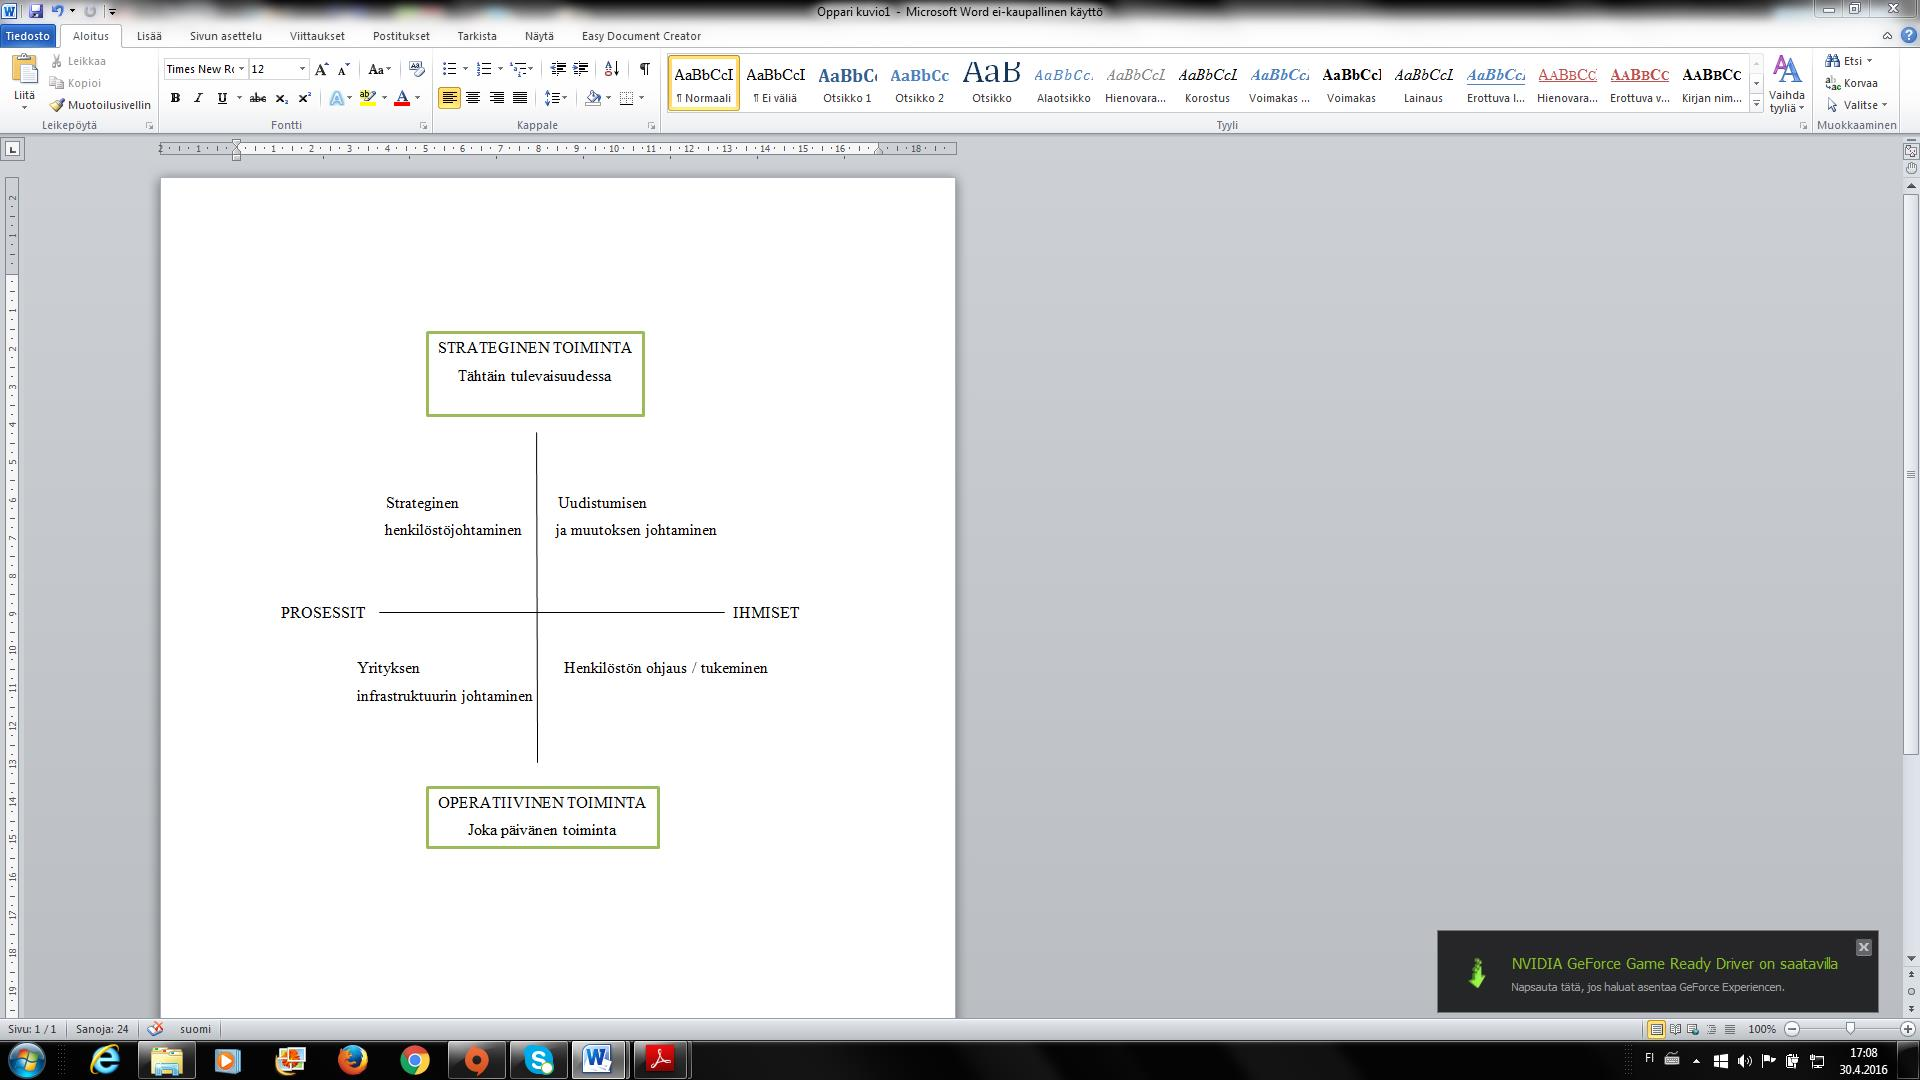Shrink the font size
1920x1080 pixels.
(x=343, y=69)
